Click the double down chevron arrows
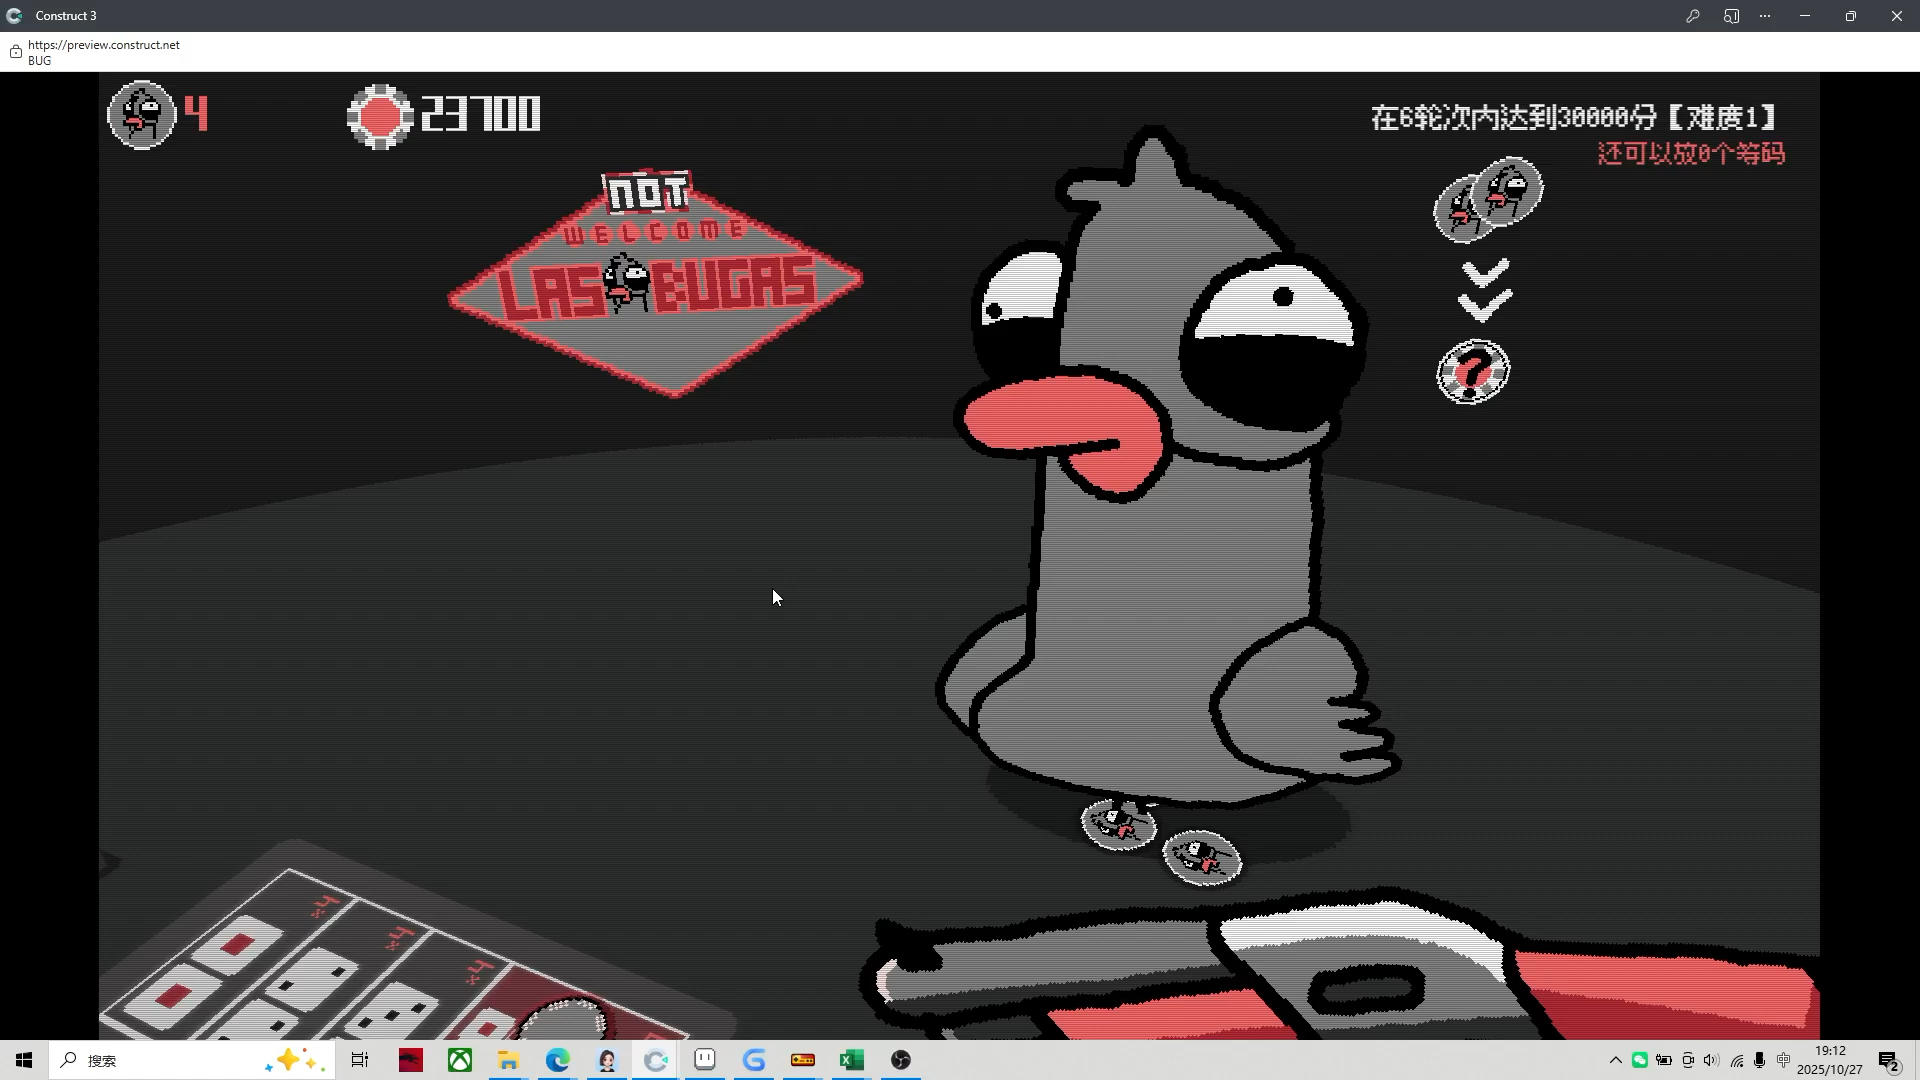The image size is (1920, 1080). (x=1485, y=290)
